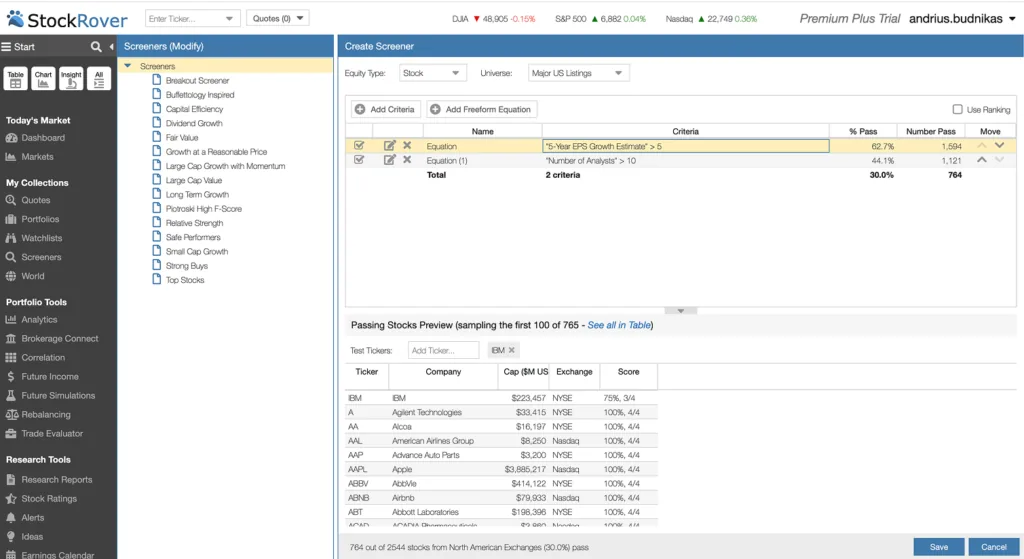Open the Table view icon
Image resolution: width=1024 pixels, height=559 pixels.
[x=15, y=80]
